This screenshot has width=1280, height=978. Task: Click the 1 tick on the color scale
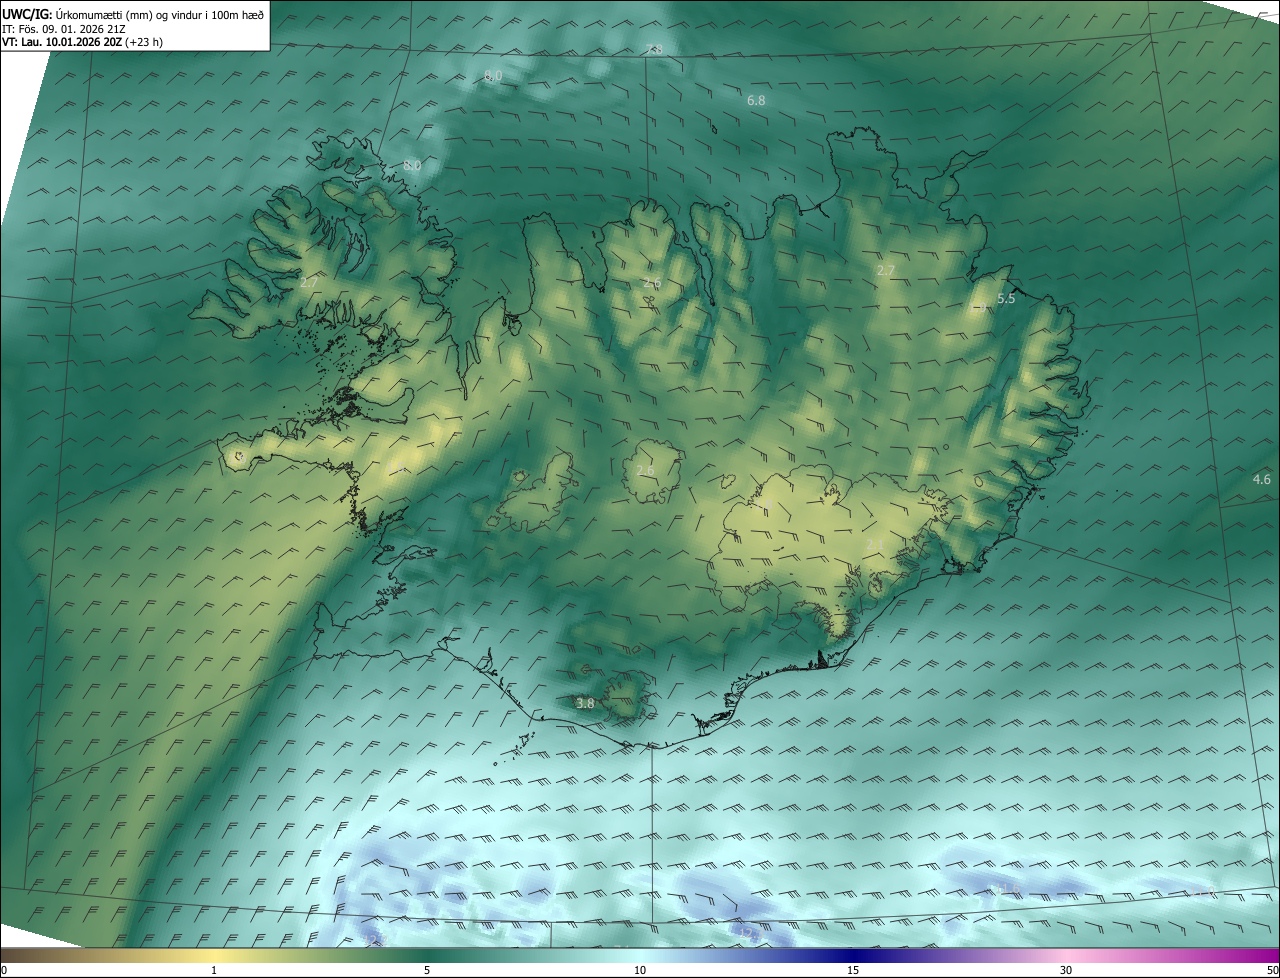(x=214, y=970)
